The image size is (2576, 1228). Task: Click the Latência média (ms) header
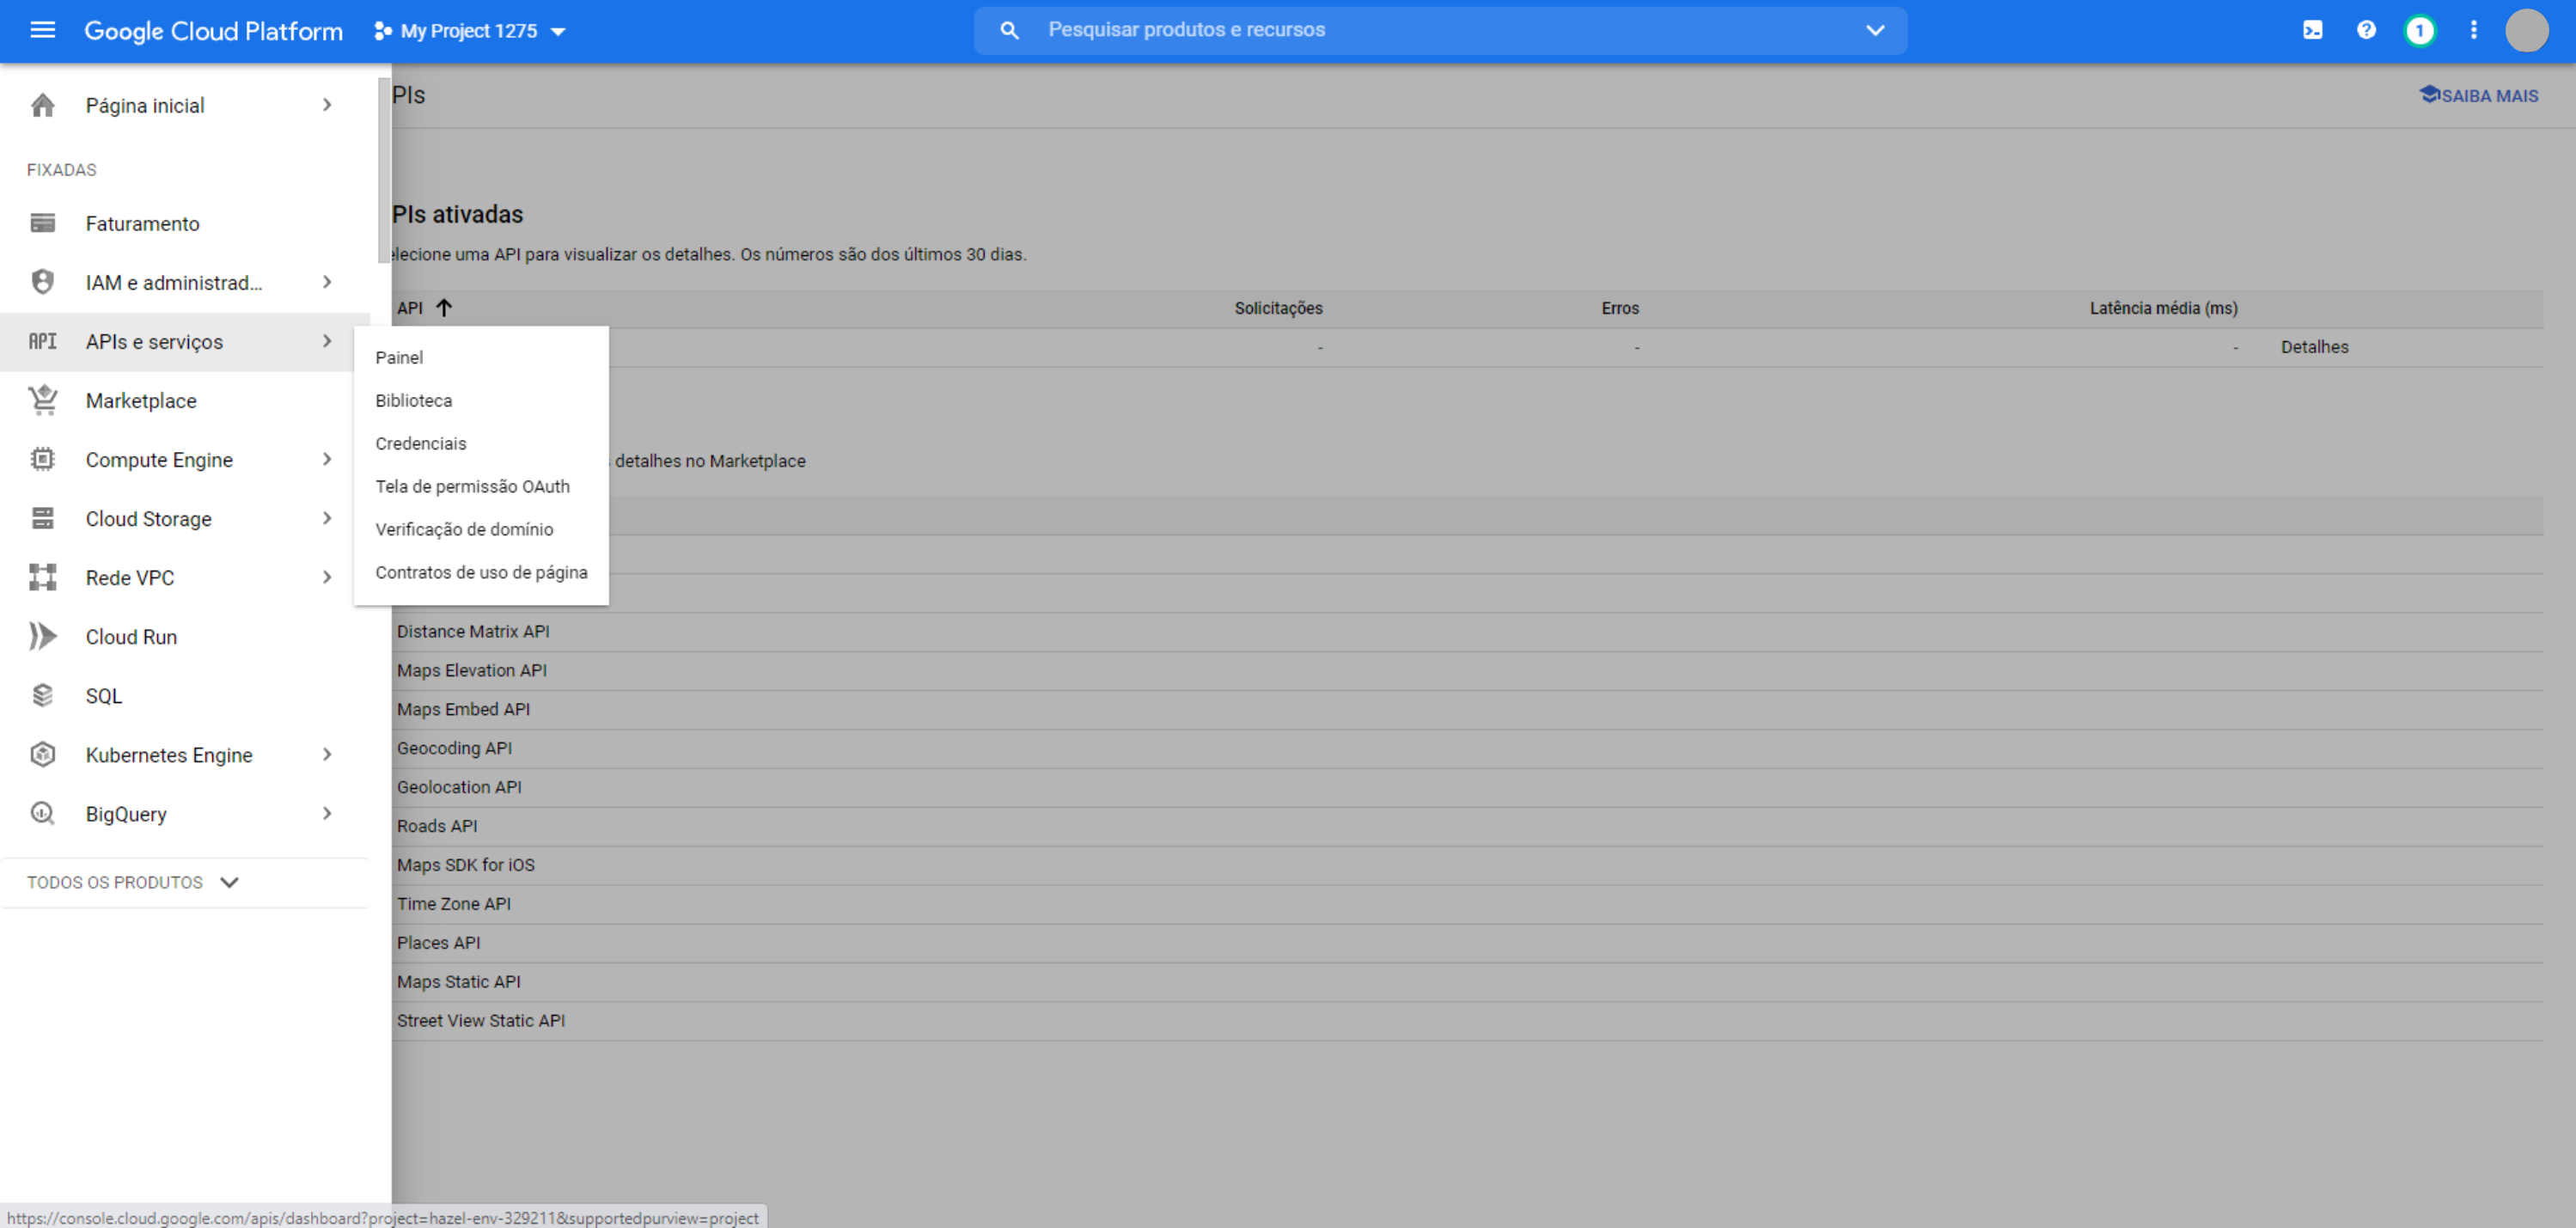pos(2163,308)
